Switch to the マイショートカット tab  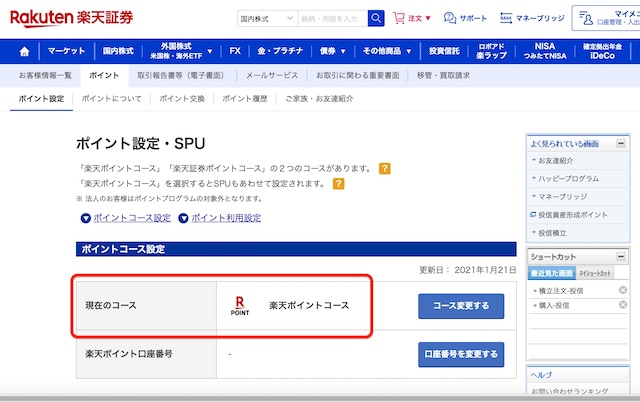593,272
